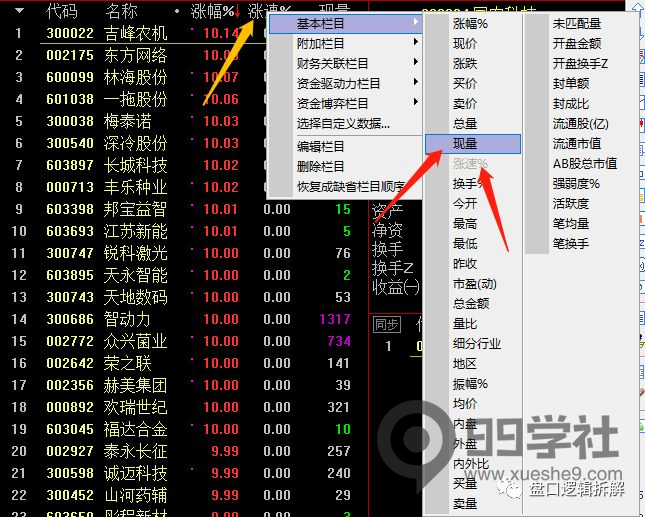
Task: Open the dropdown triangle left of 代码 header
Action: pyautogui.click(x=19, y=11)
